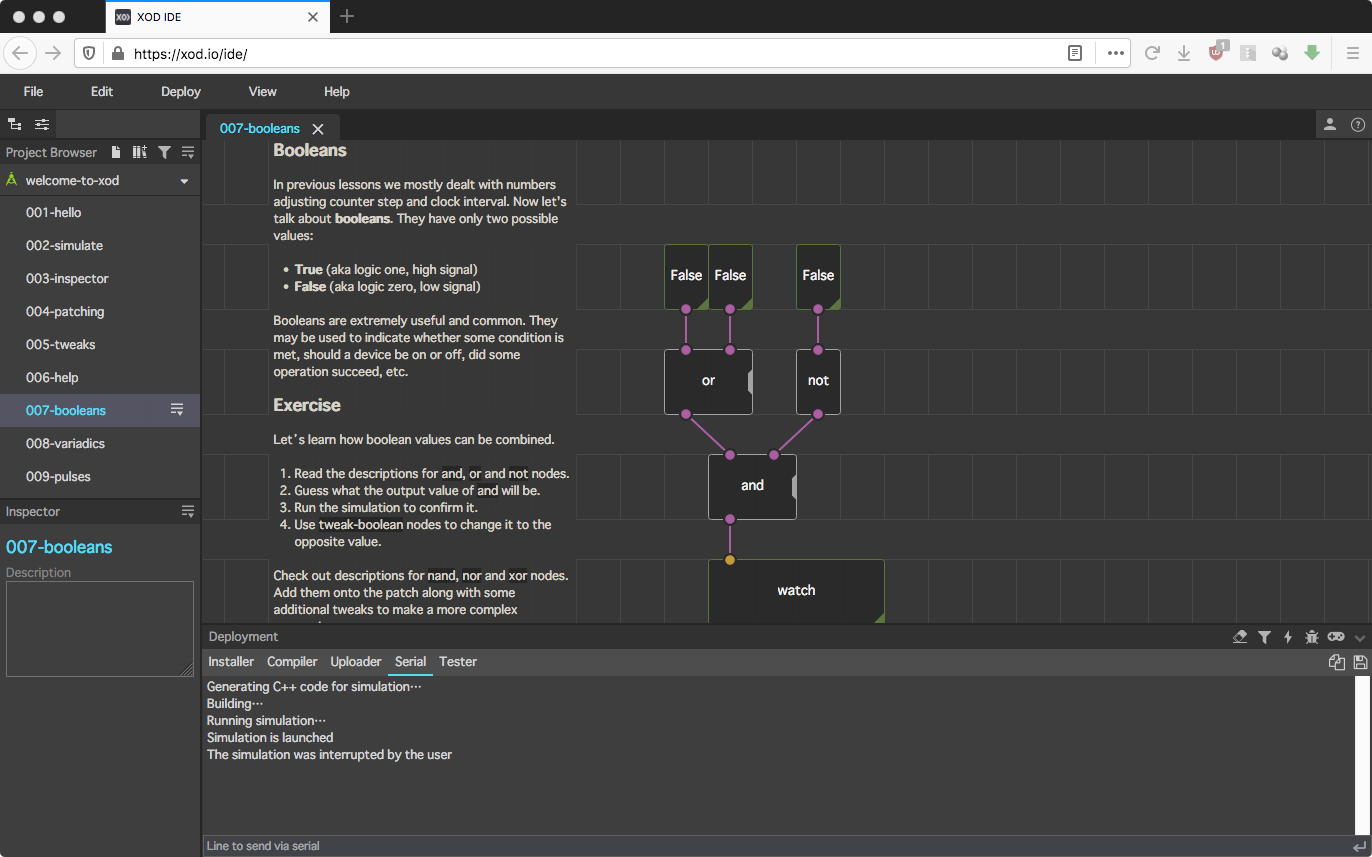Click the eraser icon to clear the log
This screenshot has height=857, width=1372.
(1240, 637)
